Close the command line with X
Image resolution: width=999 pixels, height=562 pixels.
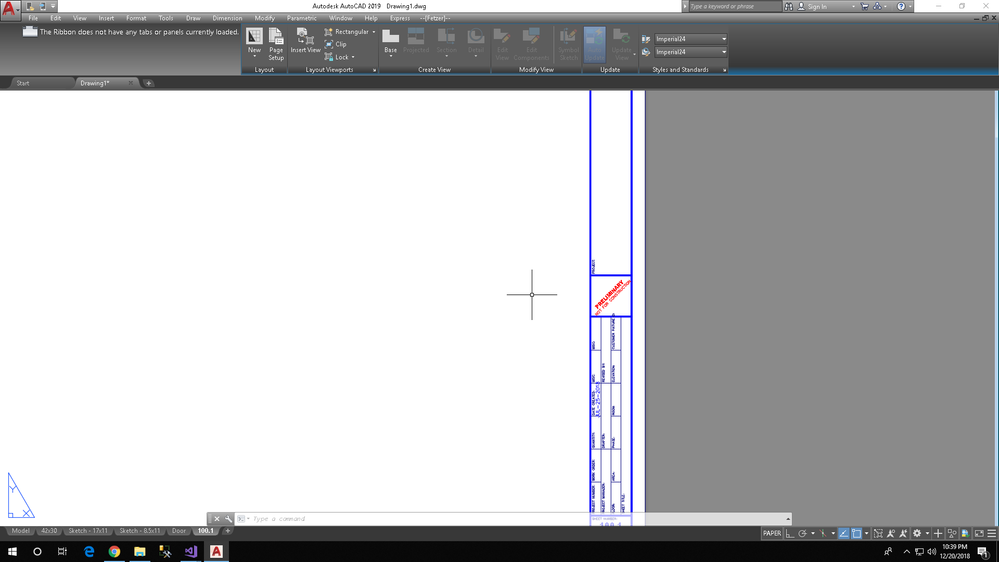tap(217, 519)
